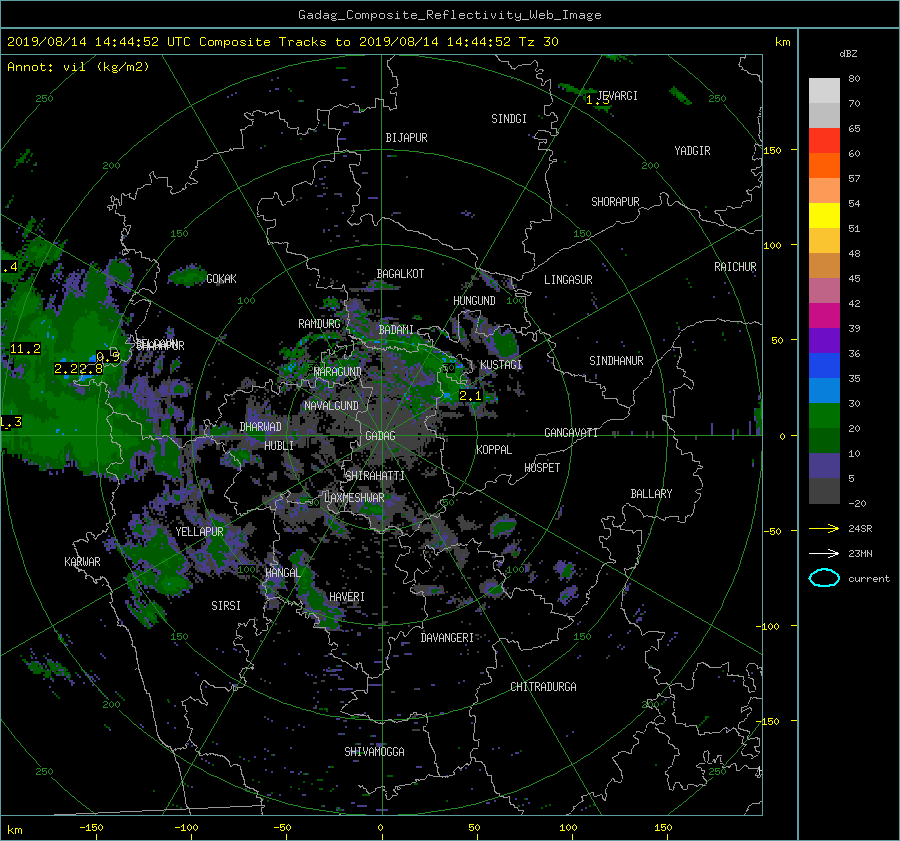900x841 pixels.
Task: Click the KARWAR coastal label
Action: [x=82, y=561]
